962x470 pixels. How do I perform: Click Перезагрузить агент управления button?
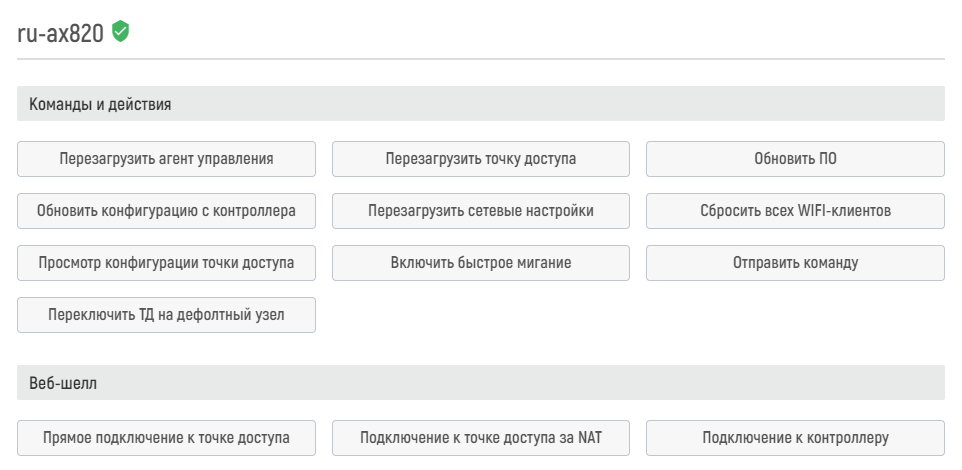pos(166,159)
